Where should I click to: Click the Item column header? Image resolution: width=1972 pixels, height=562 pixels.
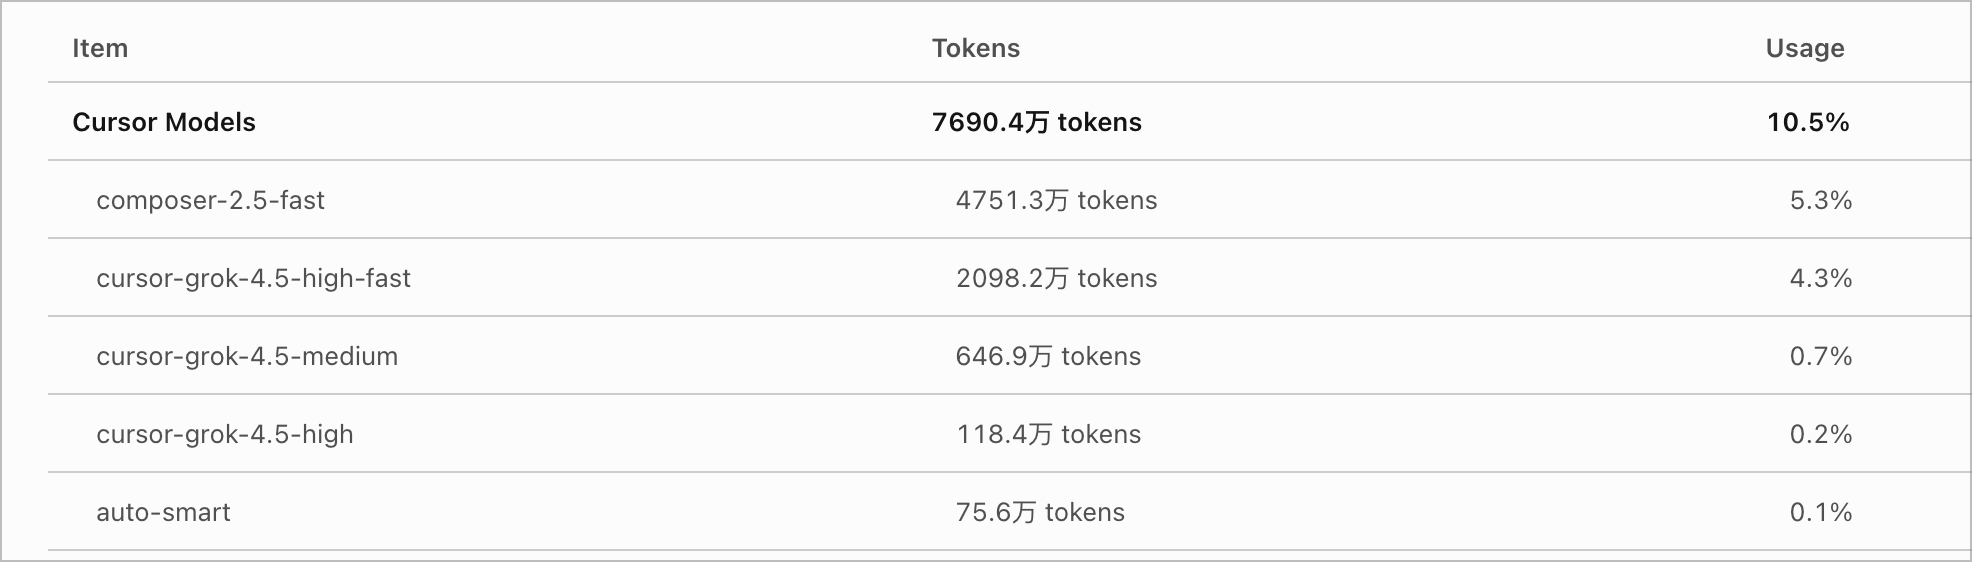[100, 48]
